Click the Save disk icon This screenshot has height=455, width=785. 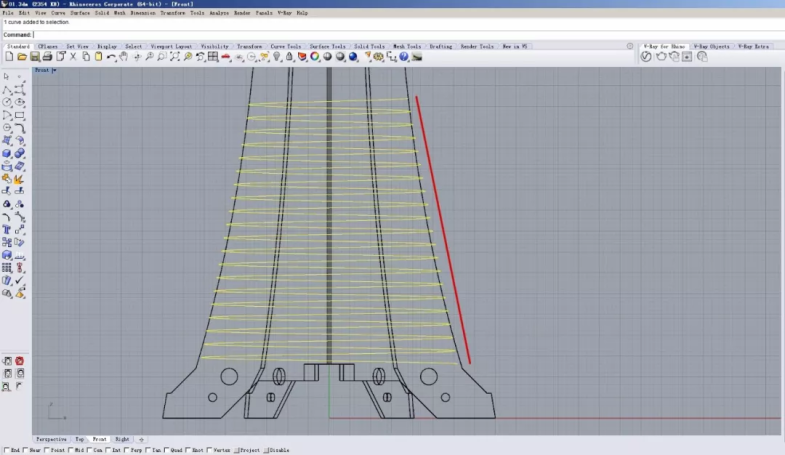click(x=34, y=57)
